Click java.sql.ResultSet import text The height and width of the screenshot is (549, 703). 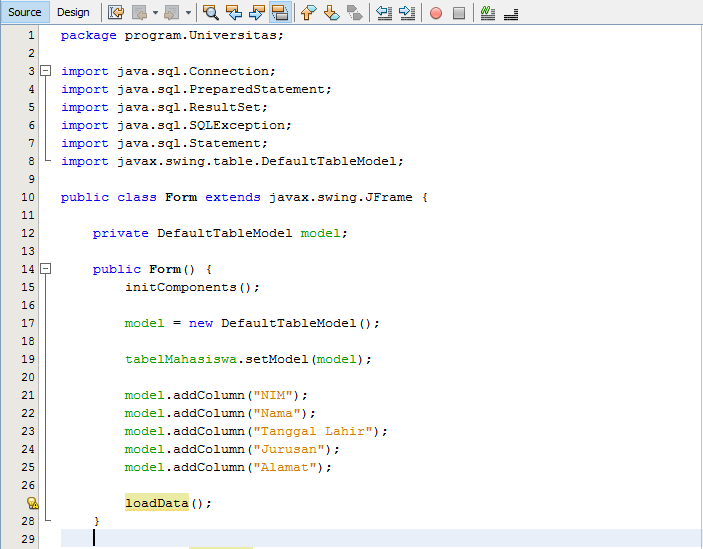point(189,107)
